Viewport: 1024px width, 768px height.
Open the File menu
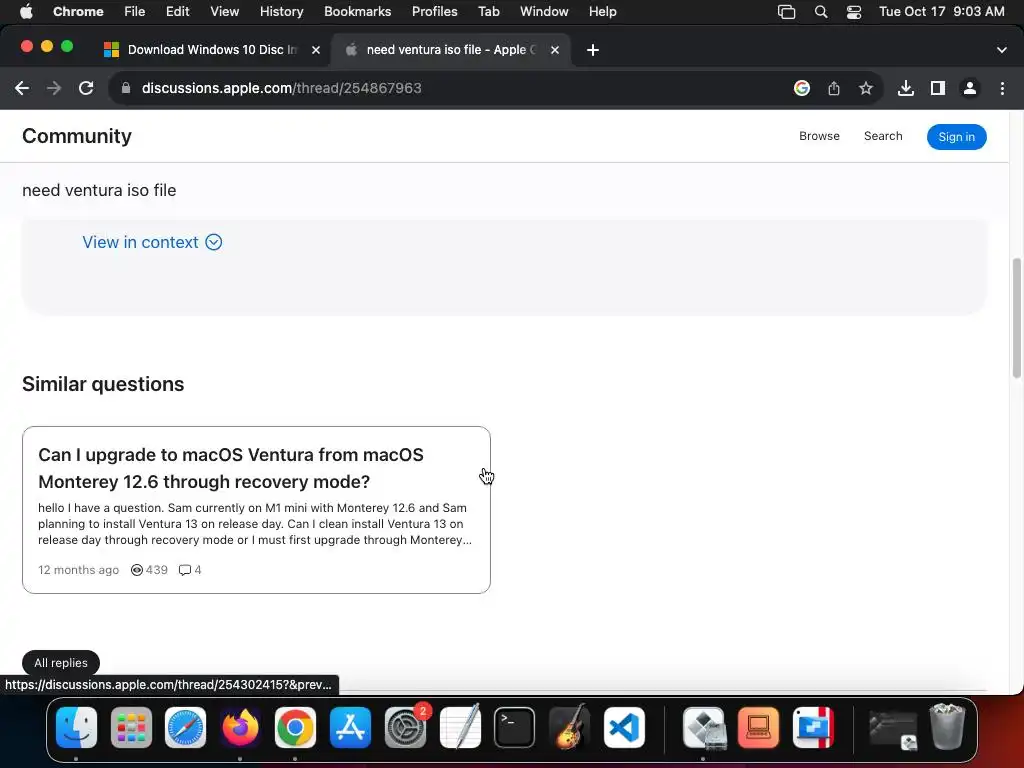coord(135,12)
